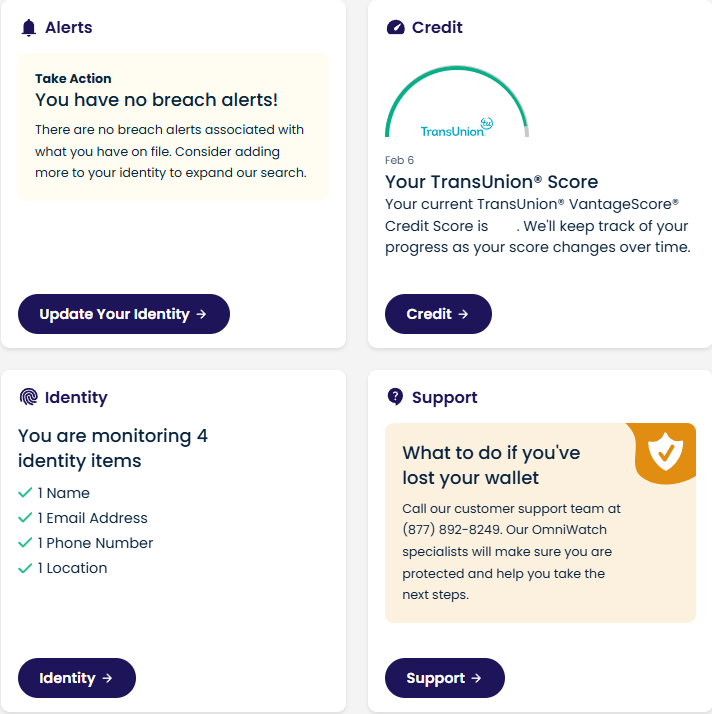Select the Alerts card heading

(69, 28)
